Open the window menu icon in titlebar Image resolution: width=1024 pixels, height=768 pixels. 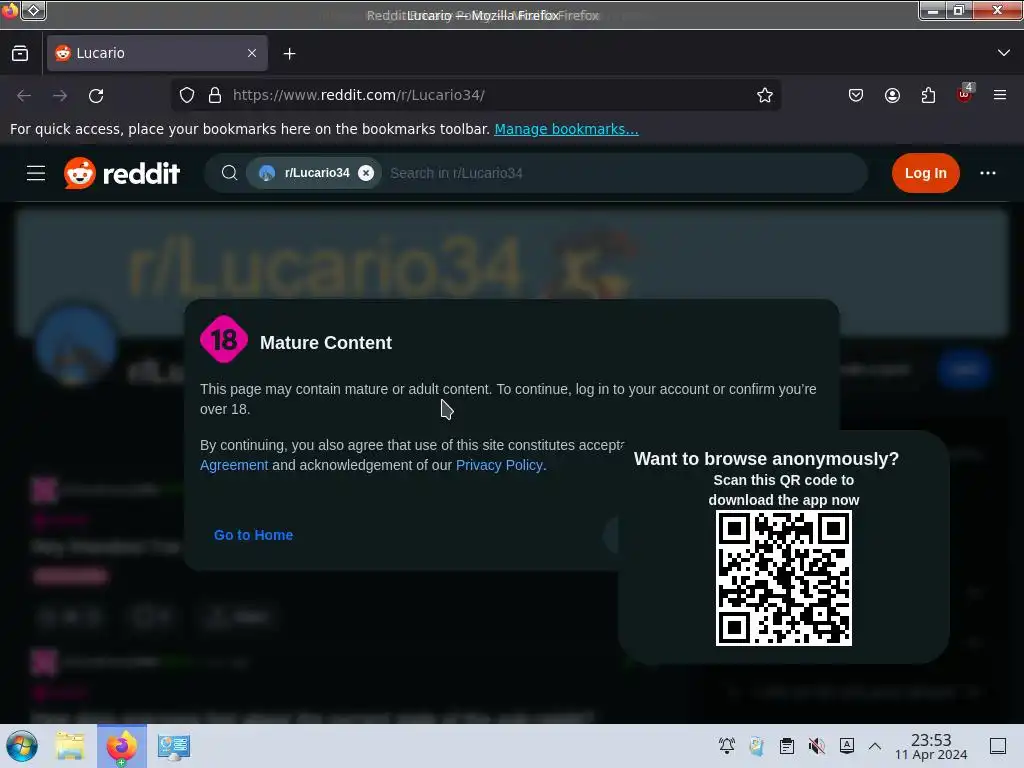pyautogui.click(x=34, y=10)
